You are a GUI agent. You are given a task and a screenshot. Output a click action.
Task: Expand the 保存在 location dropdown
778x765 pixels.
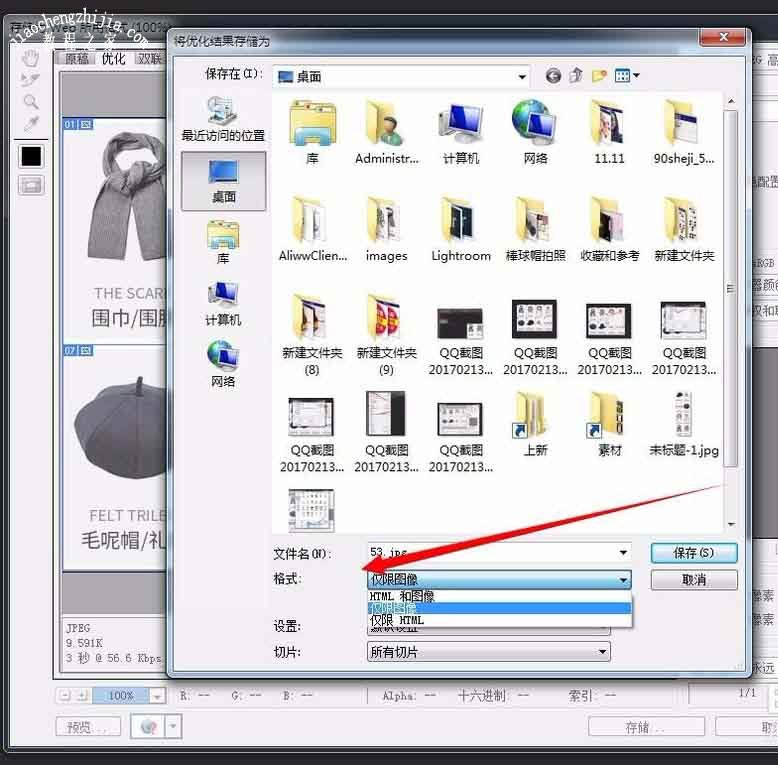[x=522, y=76]
